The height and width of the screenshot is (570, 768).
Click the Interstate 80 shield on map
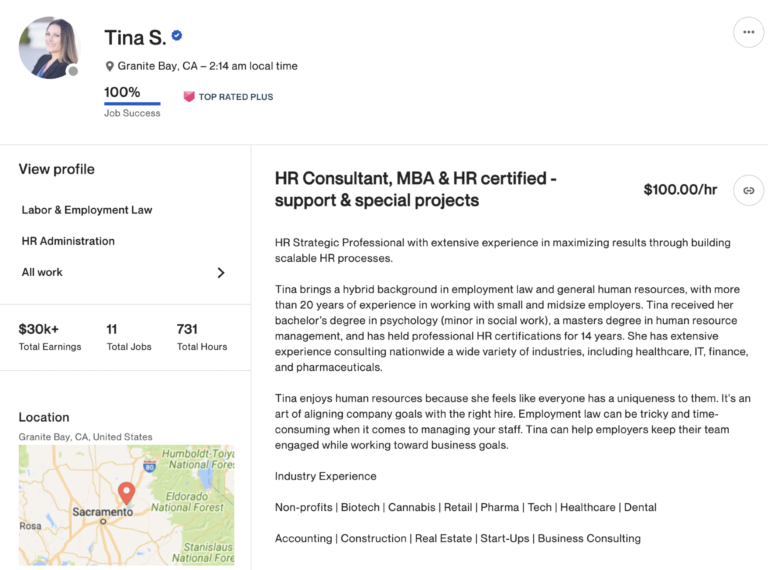[148, 465]
